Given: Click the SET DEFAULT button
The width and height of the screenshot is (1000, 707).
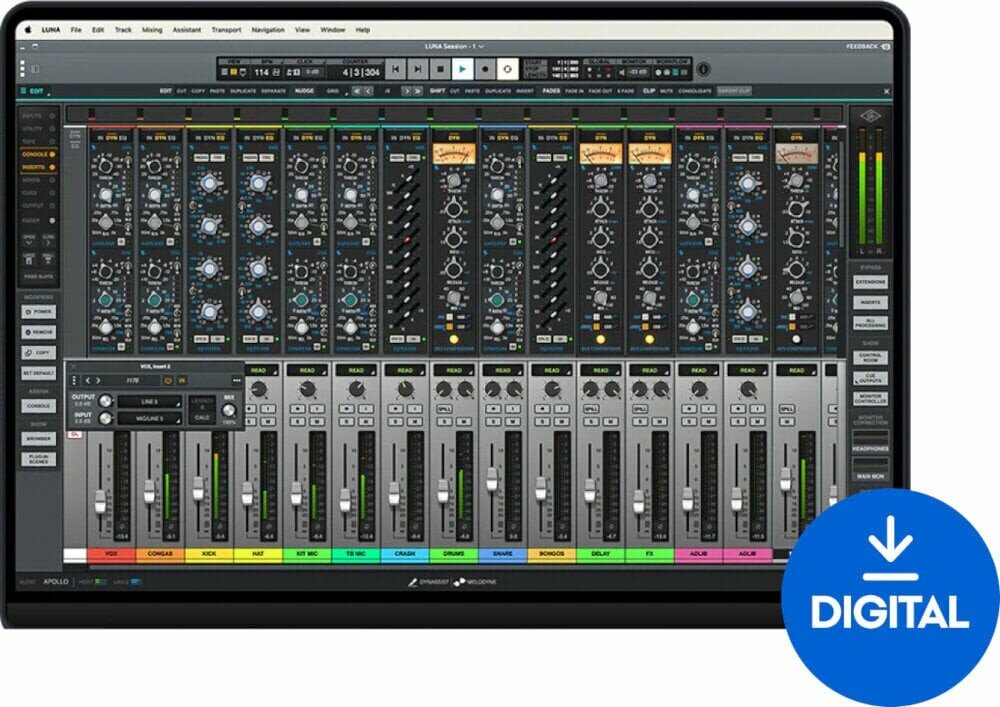Looking at the screenshot, I should pos(38,373).
